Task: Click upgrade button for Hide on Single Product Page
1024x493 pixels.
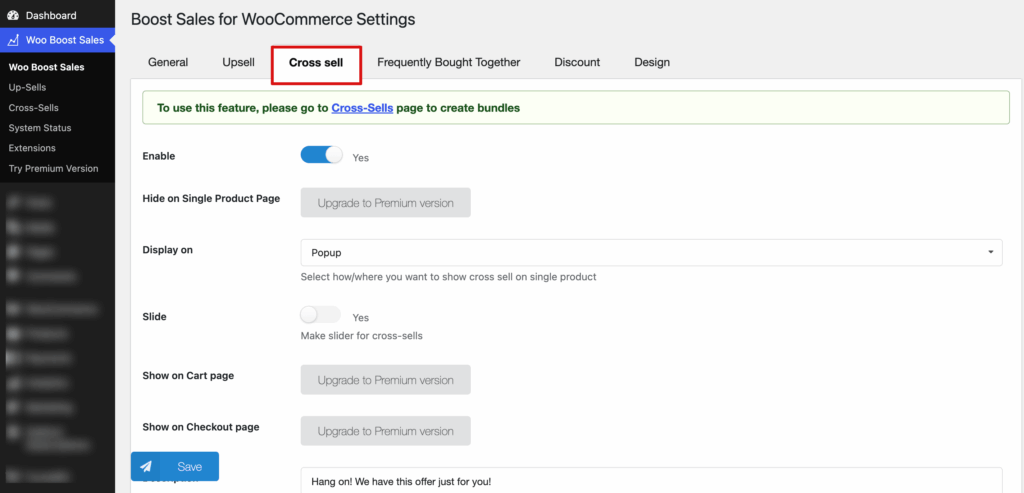Action: click(x=385, y=203)
